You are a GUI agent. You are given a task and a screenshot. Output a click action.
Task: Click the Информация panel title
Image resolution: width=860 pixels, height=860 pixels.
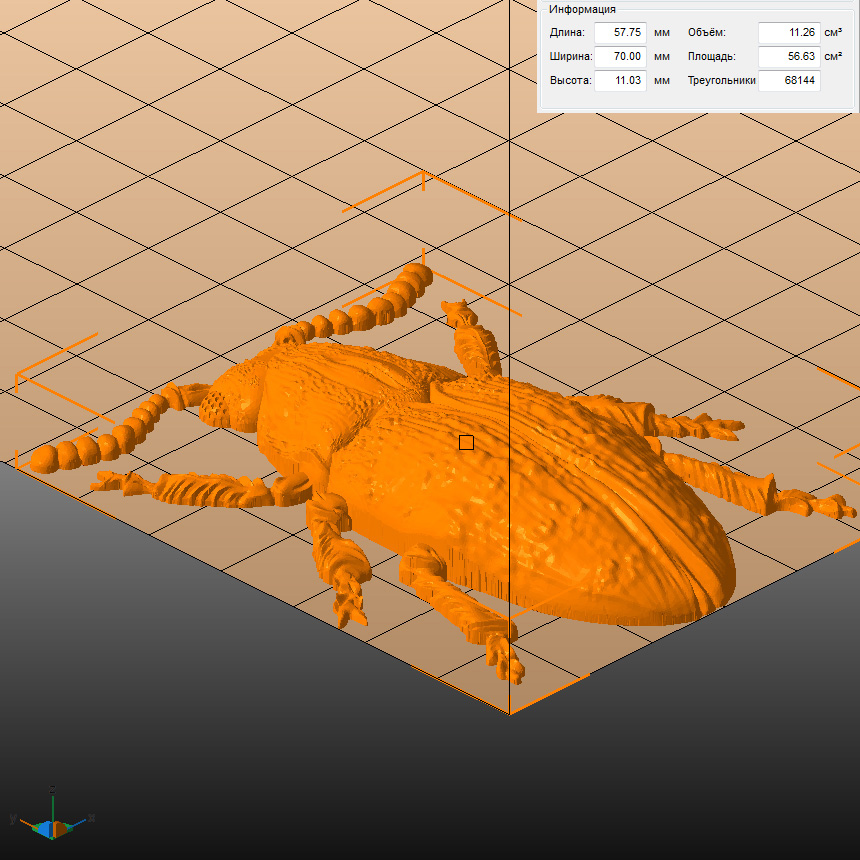click(x=582, y=9)
